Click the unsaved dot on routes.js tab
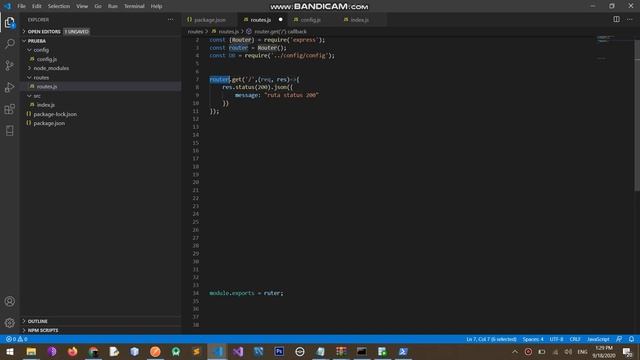This screenshot has width=640, height=360. click(x=280, y=20)
